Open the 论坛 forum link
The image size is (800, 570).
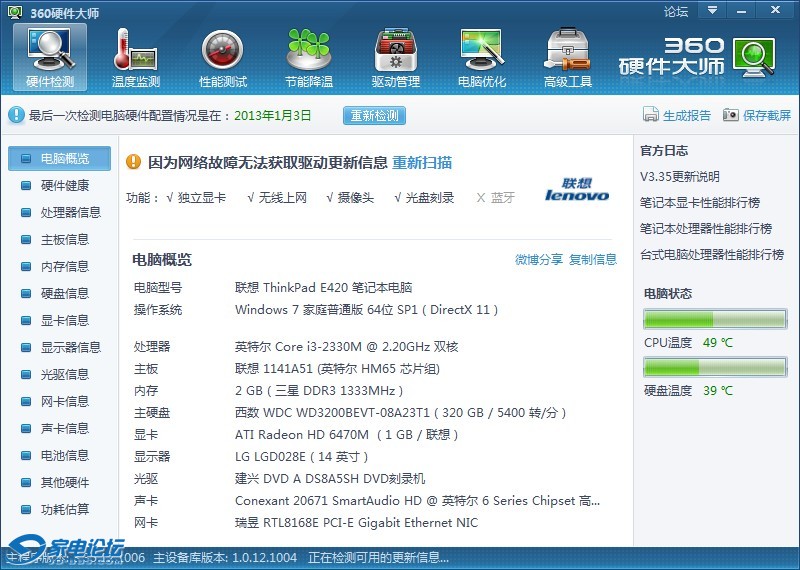(676, 11)
